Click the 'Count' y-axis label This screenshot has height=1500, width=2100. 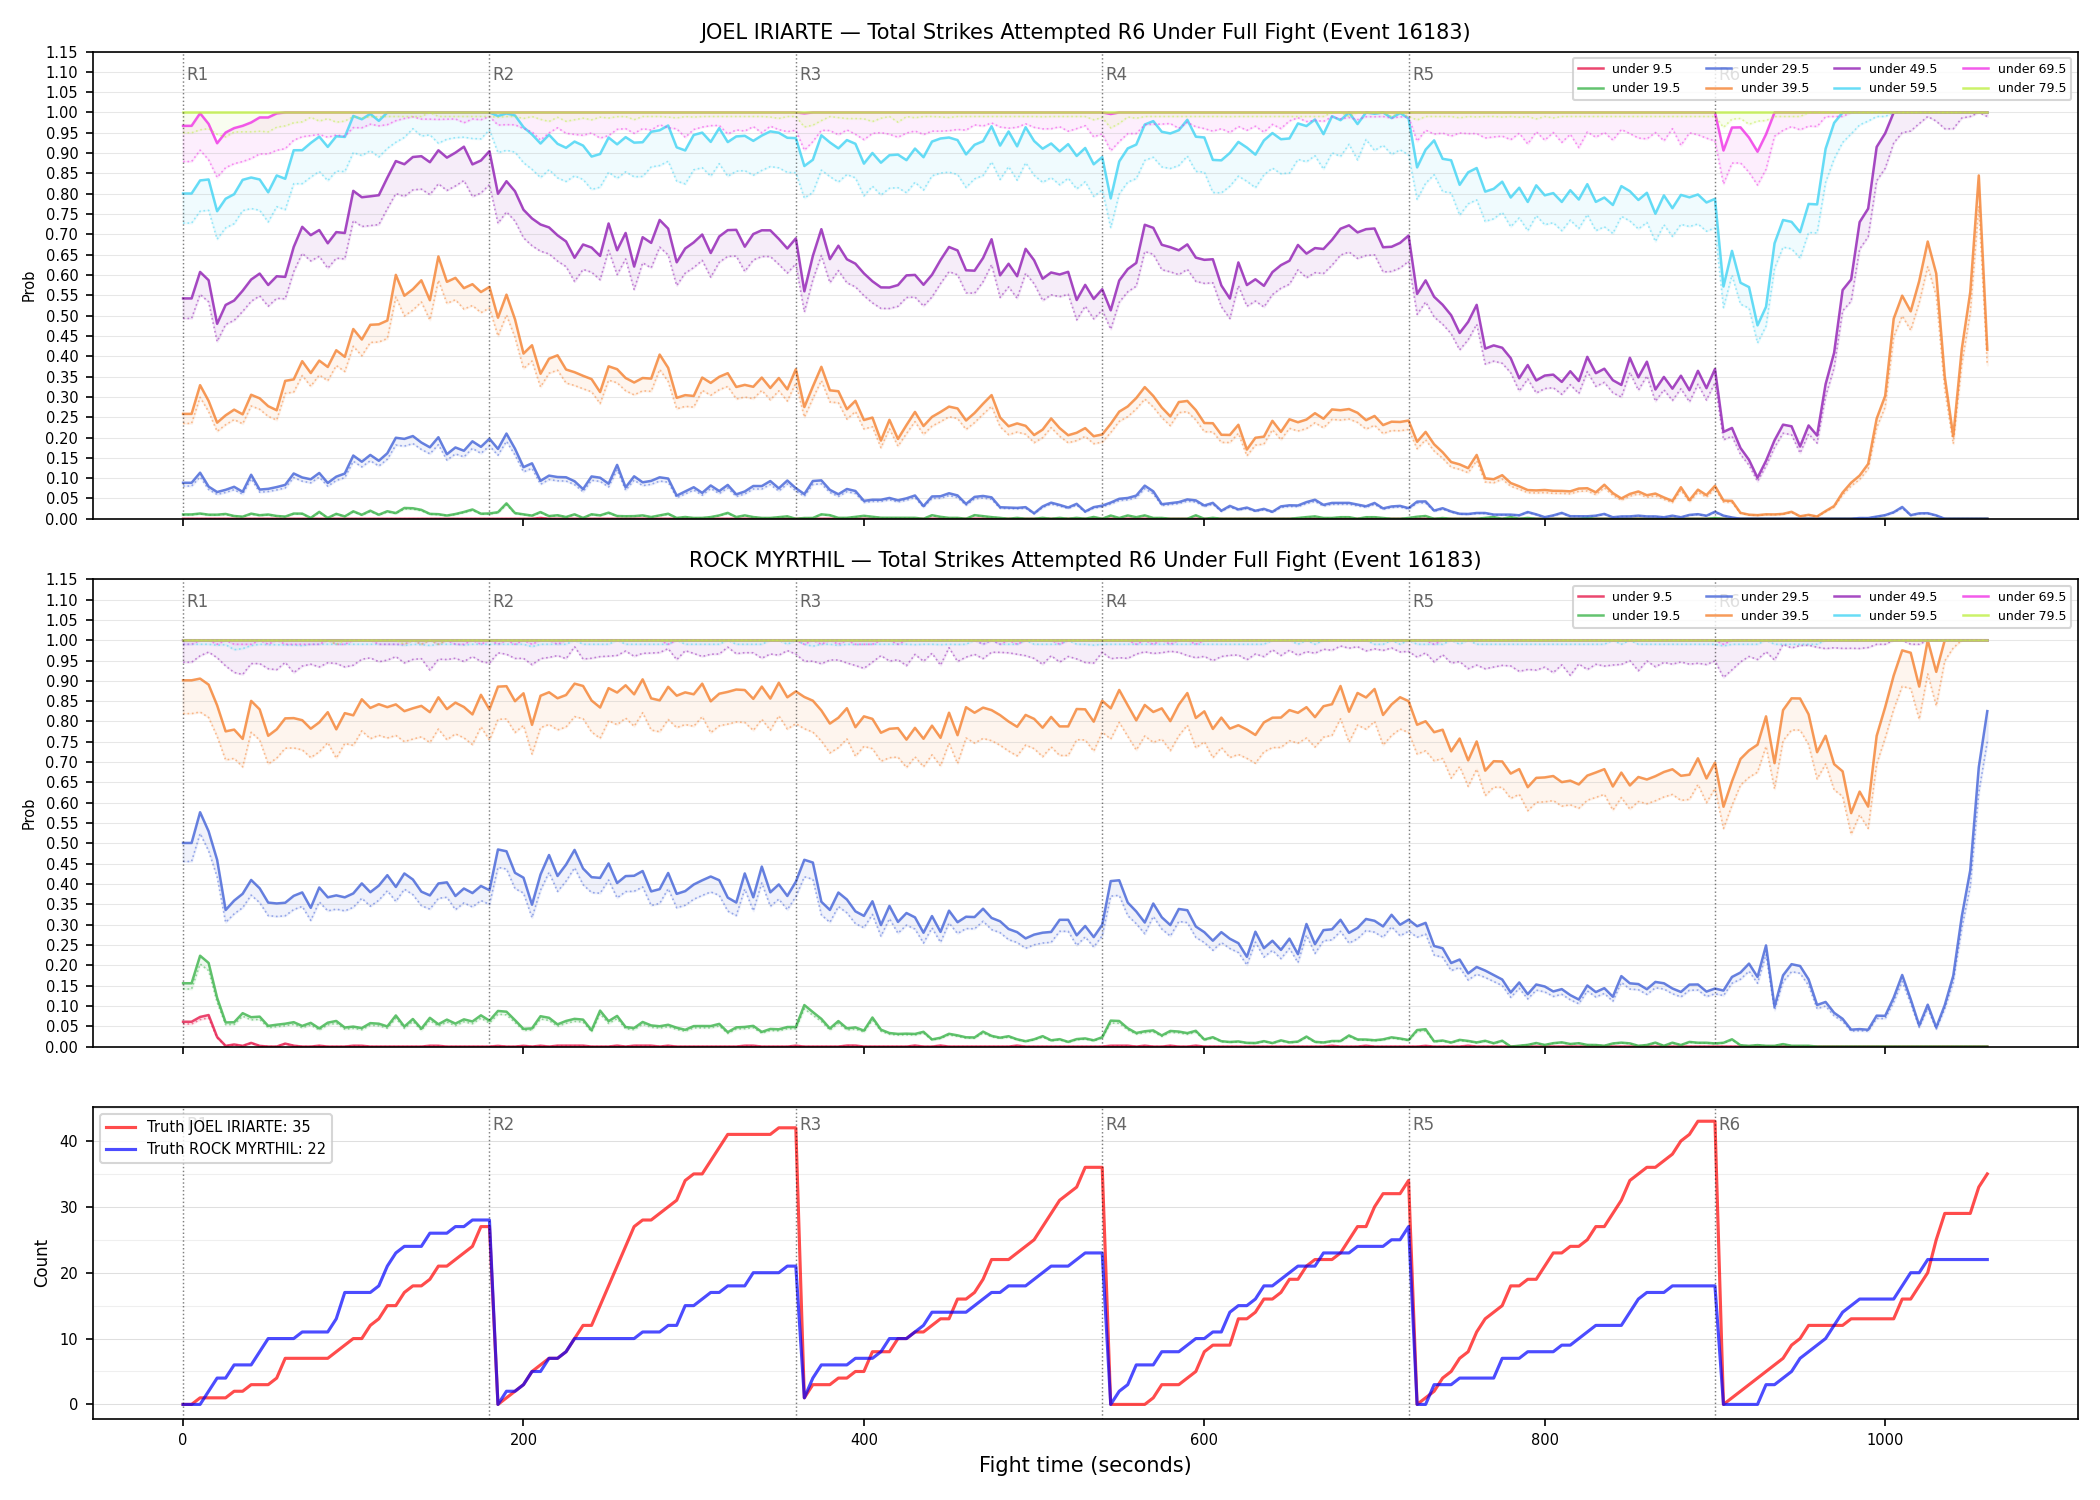41,1263
